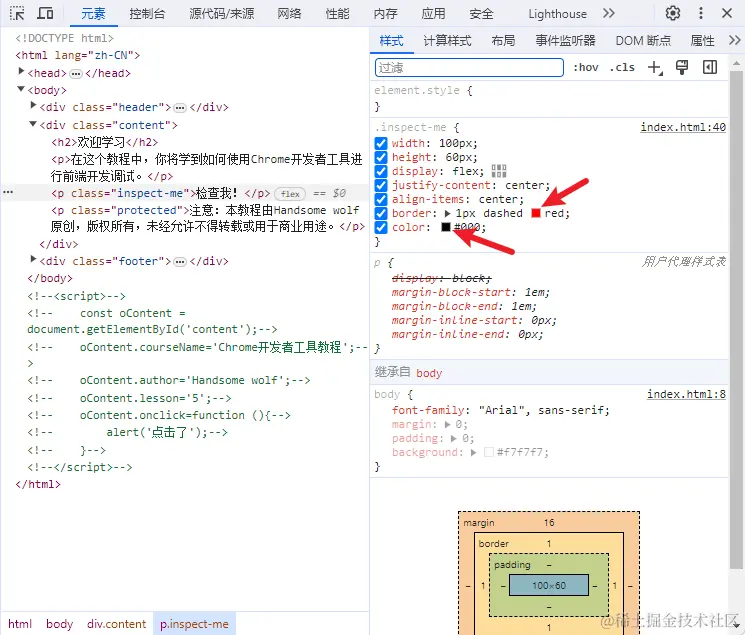Switch to the 内存 tab

(385, 14)
